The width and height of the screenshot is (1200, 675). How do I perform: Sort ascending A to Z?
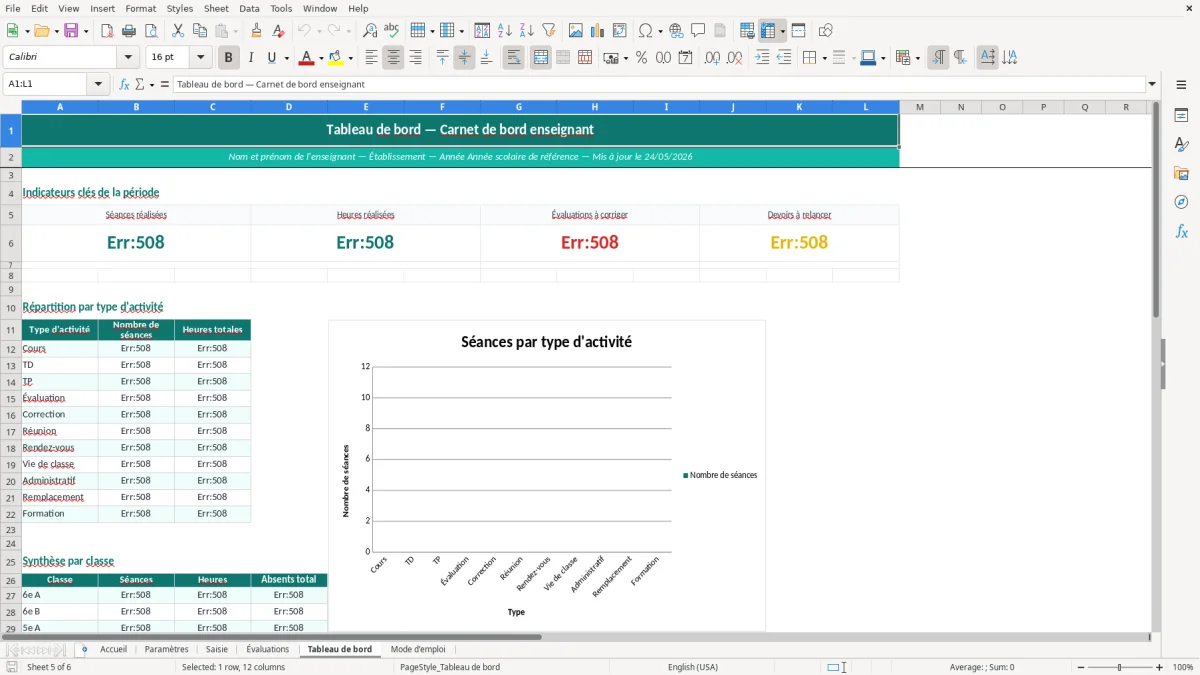coord(504,31)
